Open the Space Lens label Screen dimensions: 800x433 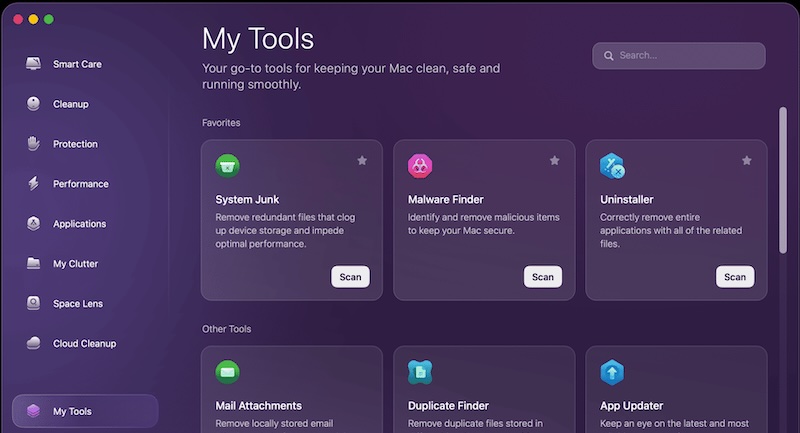coord(78,303)
